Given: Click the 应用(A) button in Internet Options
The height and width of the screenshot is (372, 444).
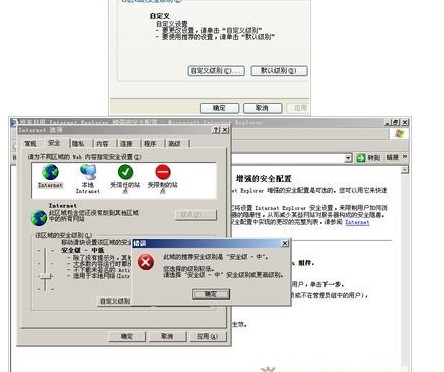Looking at the screenshot, I should click(x=207, y=336).
